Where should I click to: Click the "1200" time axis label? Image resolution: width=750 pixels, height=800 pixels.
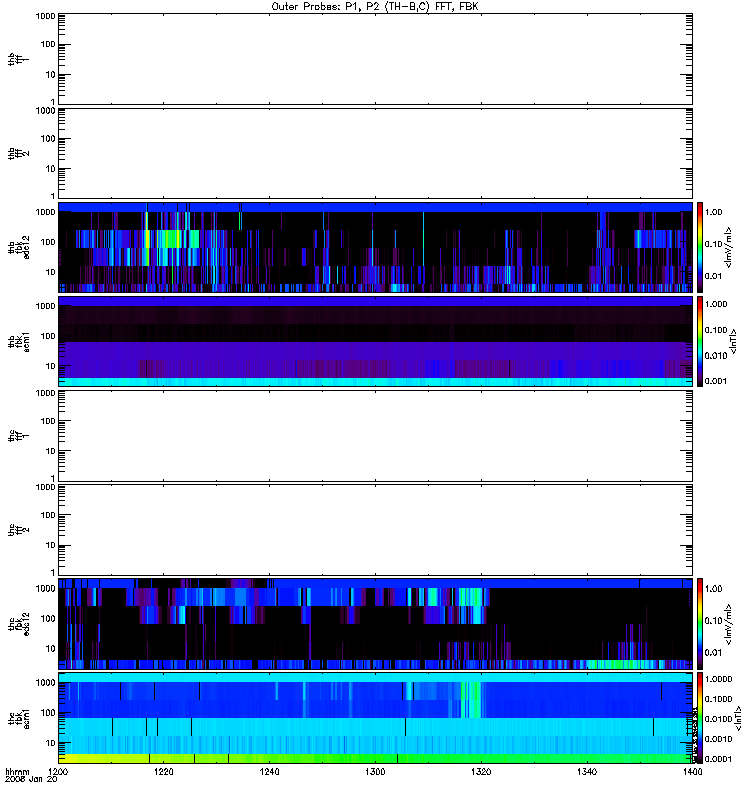click(x=58, y=772)
